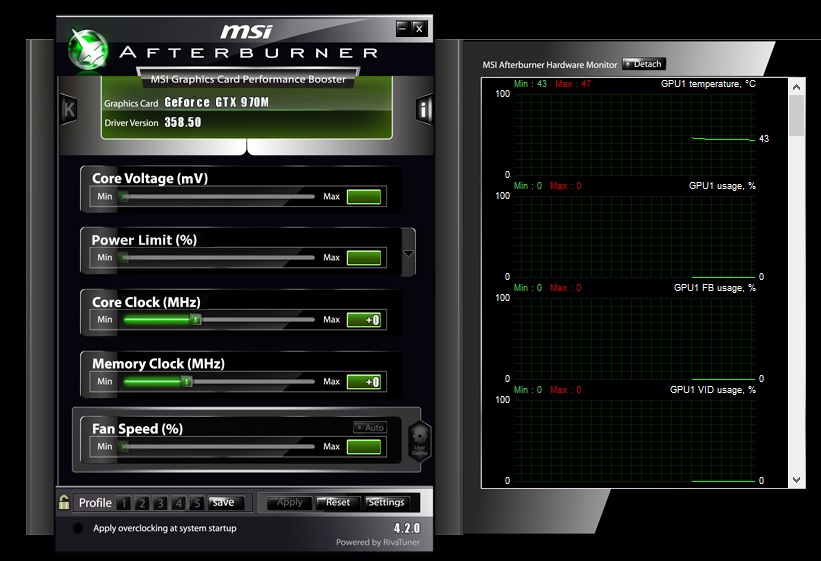Image resolution: width=821 pixels, height=561 pixels.
Task: Click the GeForce GTX 970M text
Action: pos(216,102)
